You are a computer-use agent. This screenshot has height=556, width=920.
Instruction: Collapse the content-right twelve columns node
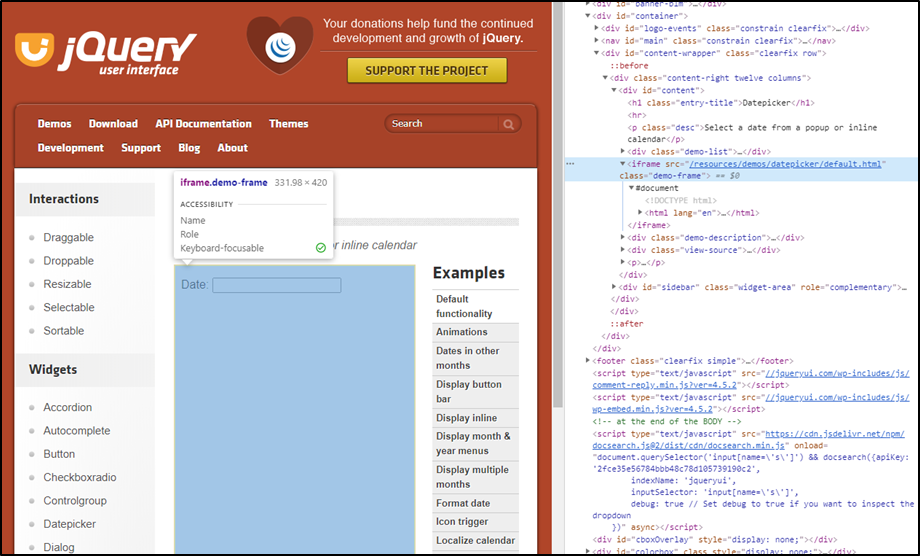(x=606, y=77)
